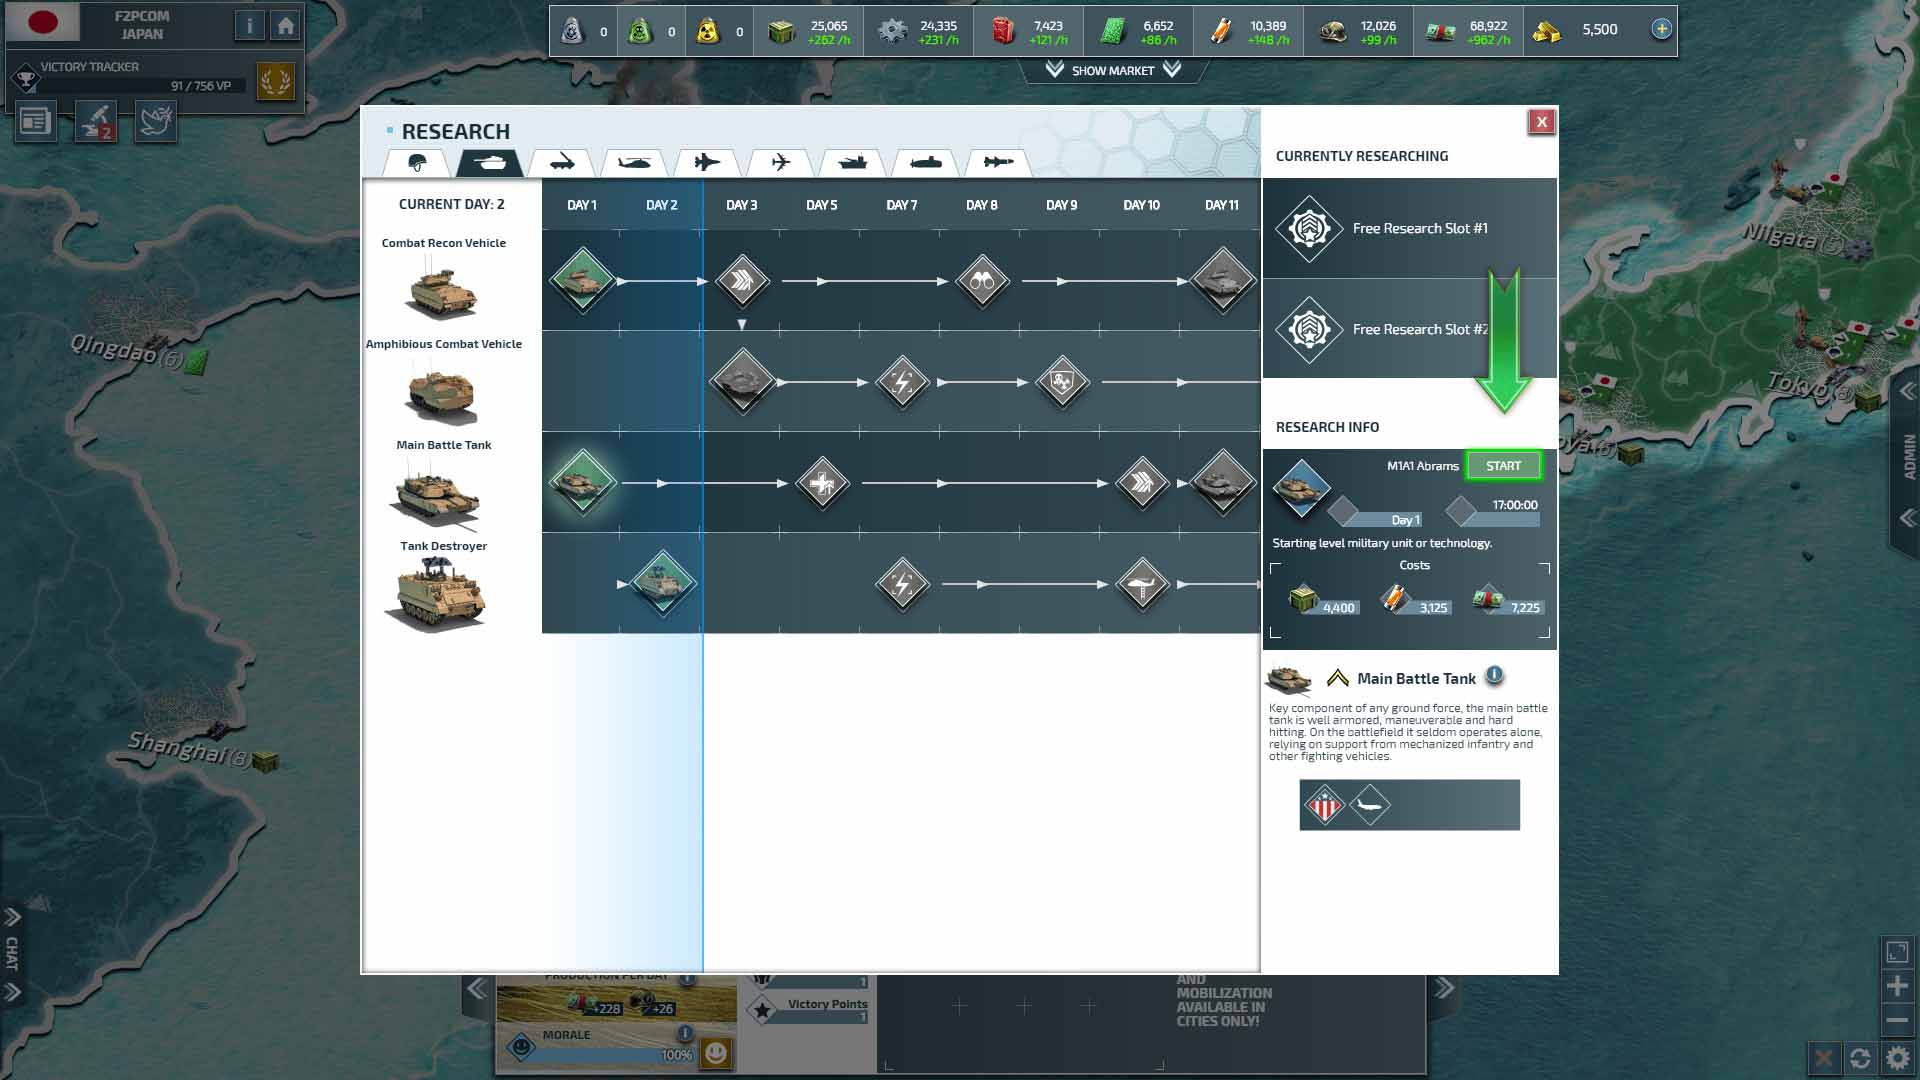
Task: Select the submarine research tab
Action: tap(925, 162)
